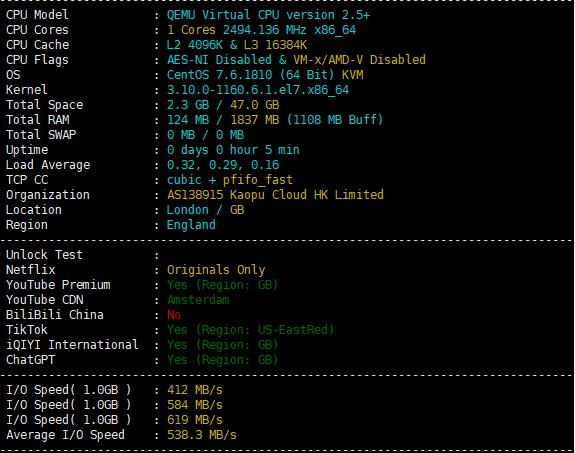This screenshot has width=575, height=453.
Task: Select the CPU Cores value text
Action: coord(261,30)
